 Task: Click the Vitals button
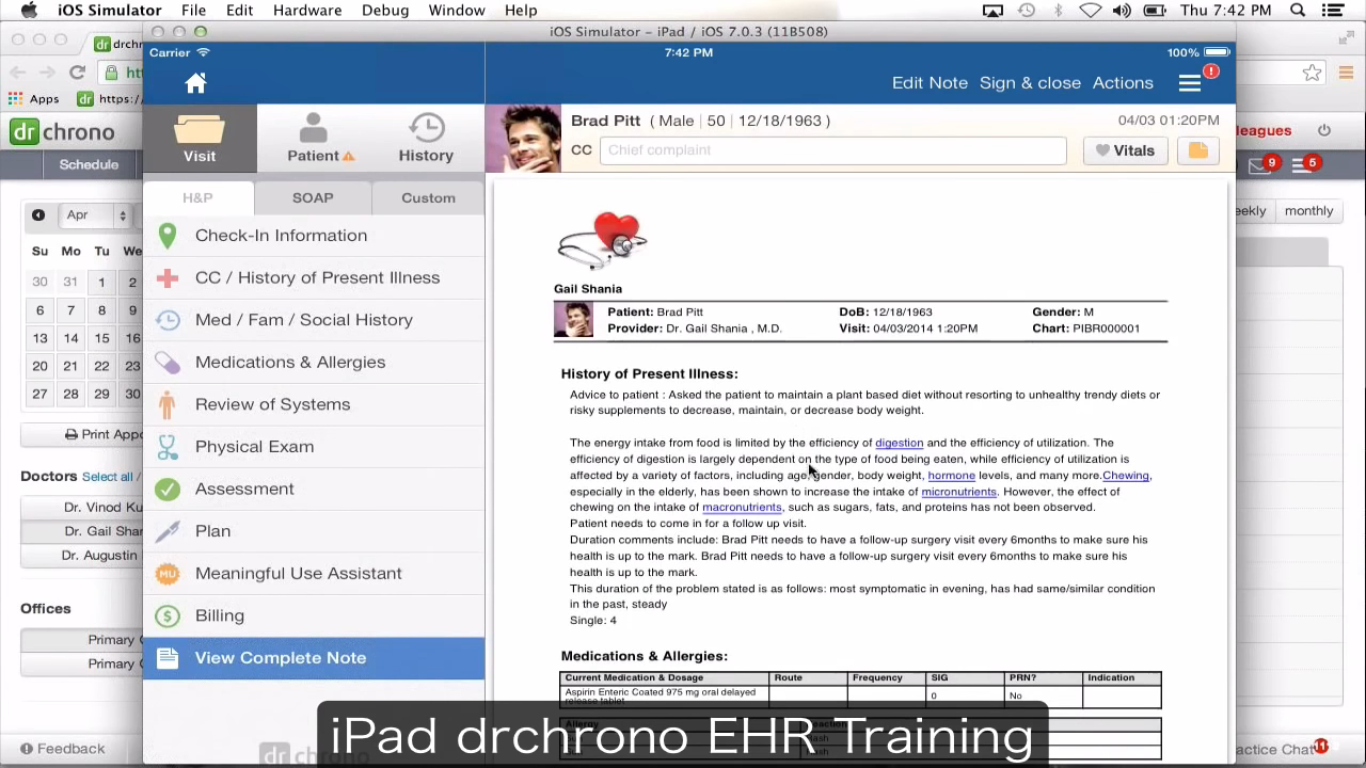pyautogui.click(x=1126, y=150)
